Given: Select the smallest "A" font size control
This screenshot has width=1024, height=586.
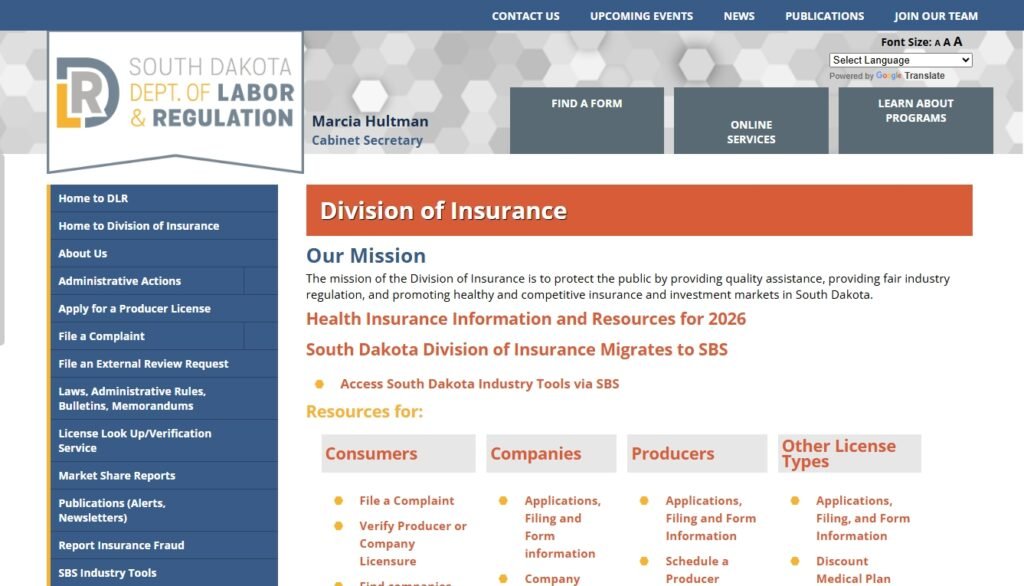Looking at the screenshot, I should coord(937,42).
